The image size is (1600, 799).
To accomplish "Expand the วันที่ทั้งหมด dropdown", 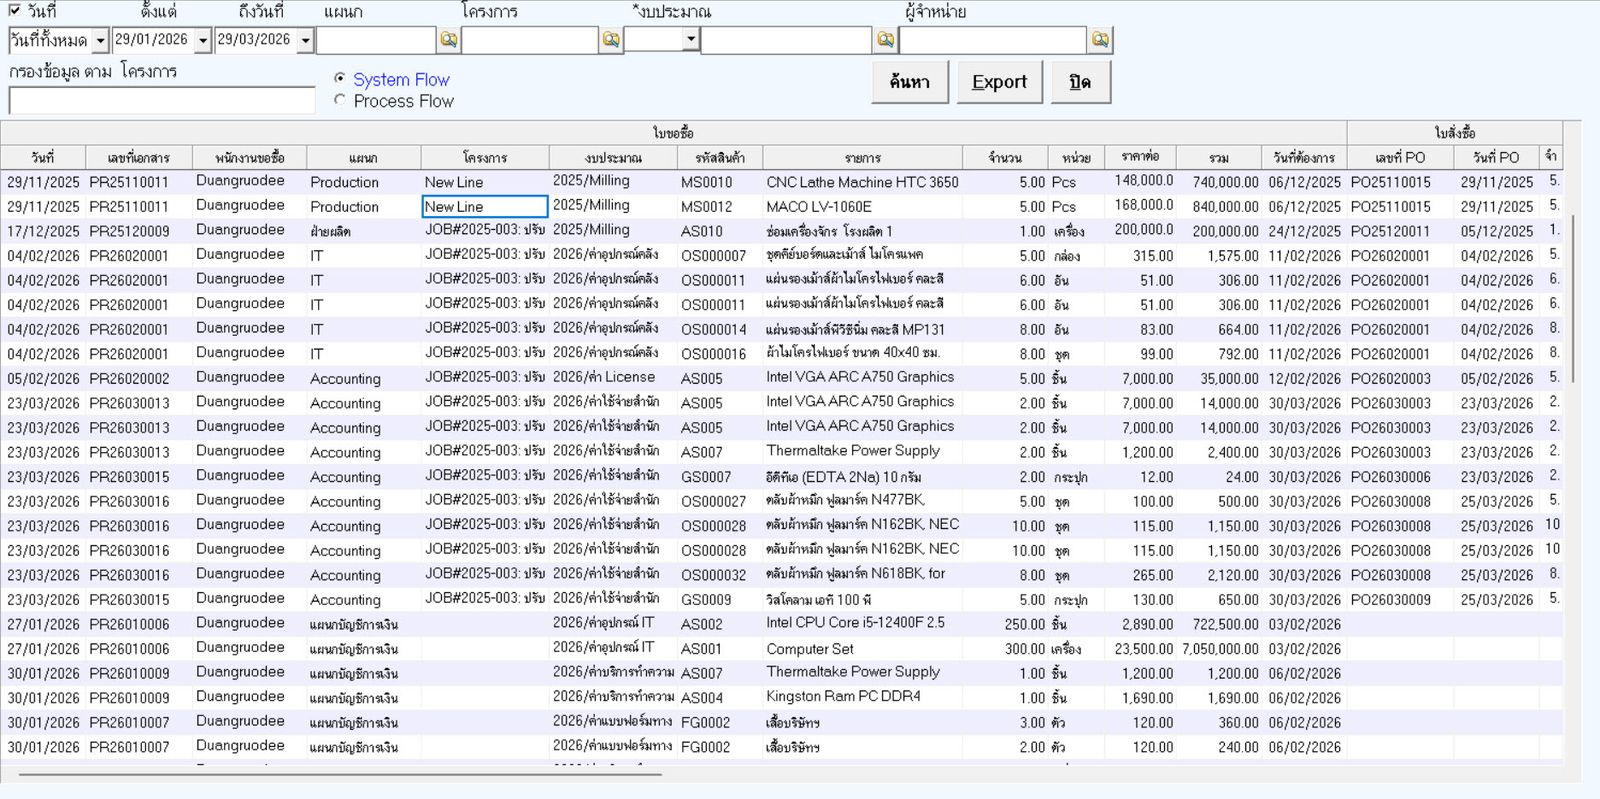I will [100, 41].
